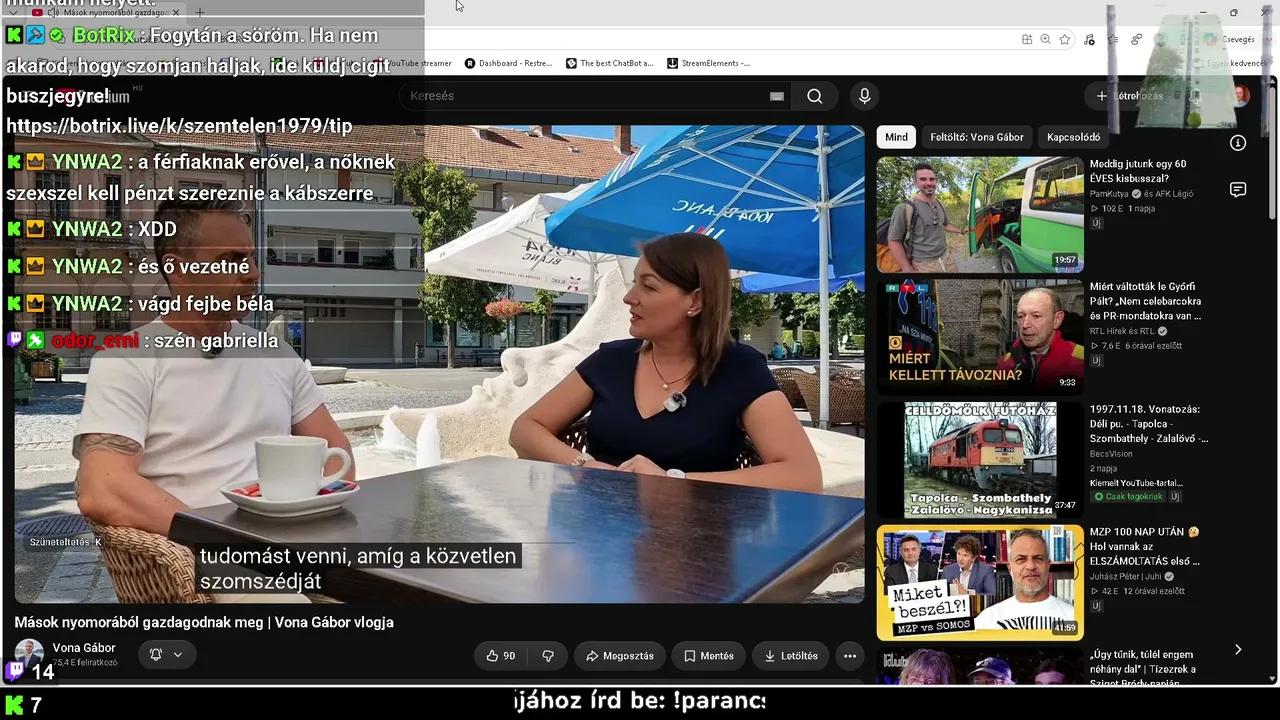
Task: Click the Megosztás share button
Action: 620,656
